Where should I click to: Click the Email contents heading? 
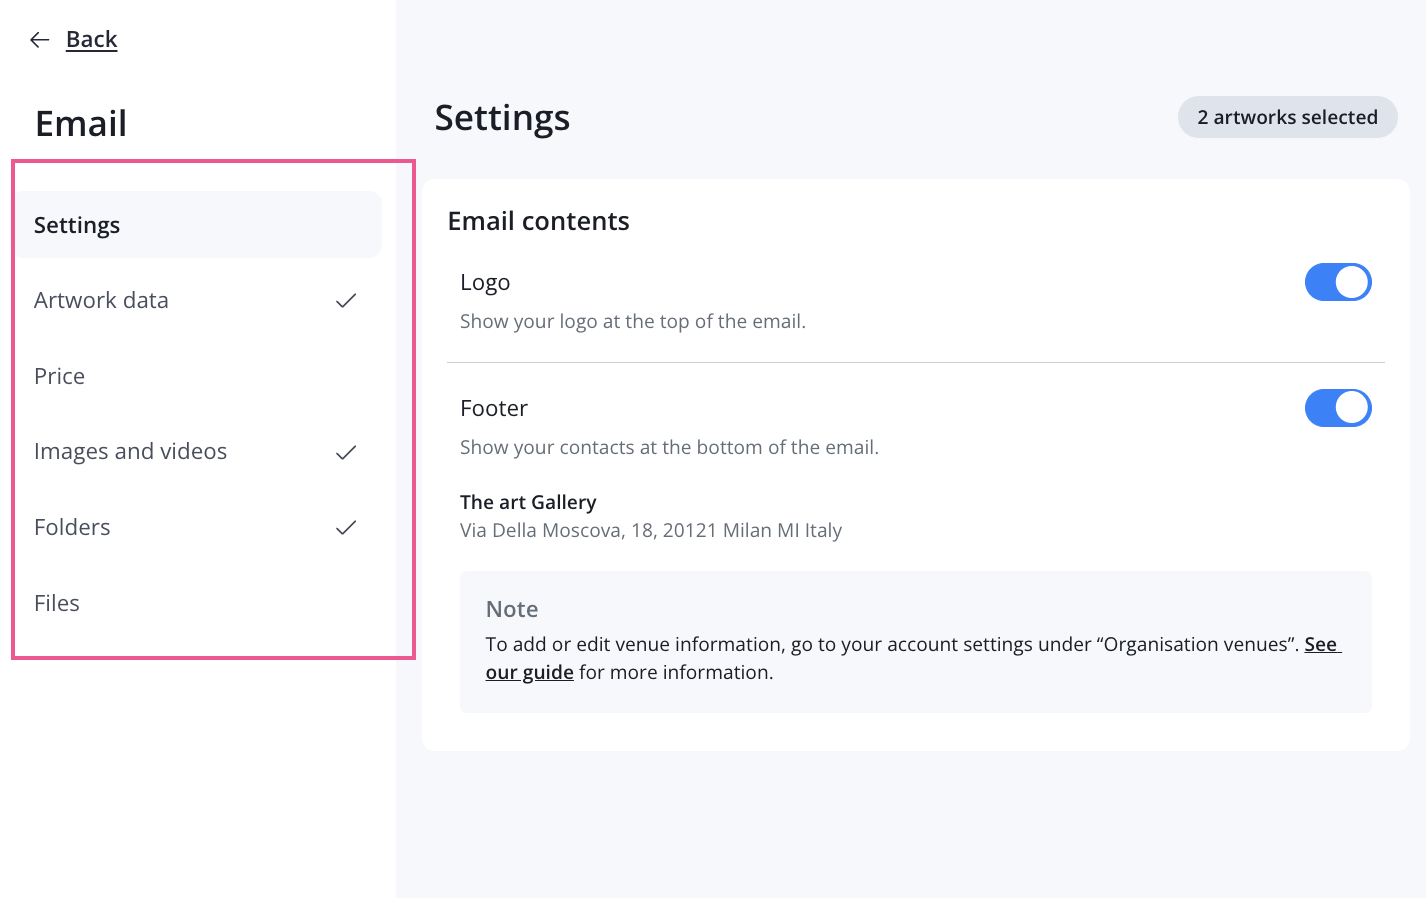(x=538, y=221)
